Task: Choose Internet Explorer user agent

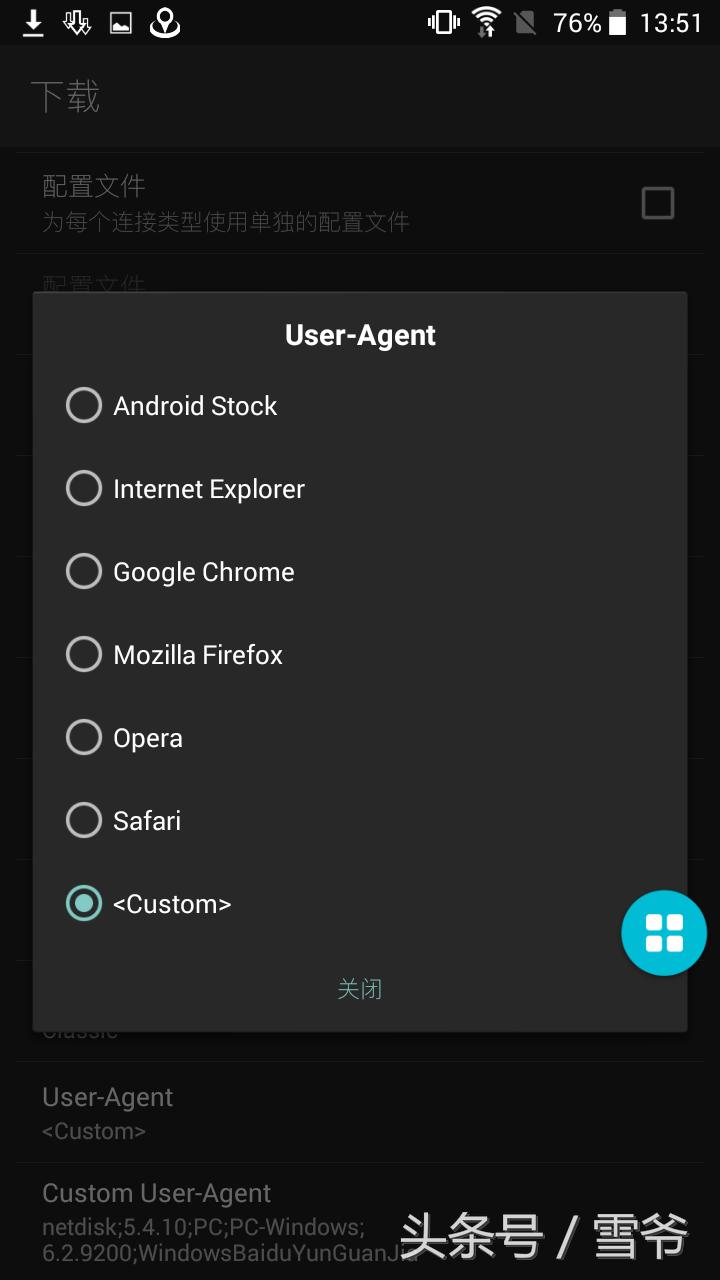Action: click(x=84, y=489)
